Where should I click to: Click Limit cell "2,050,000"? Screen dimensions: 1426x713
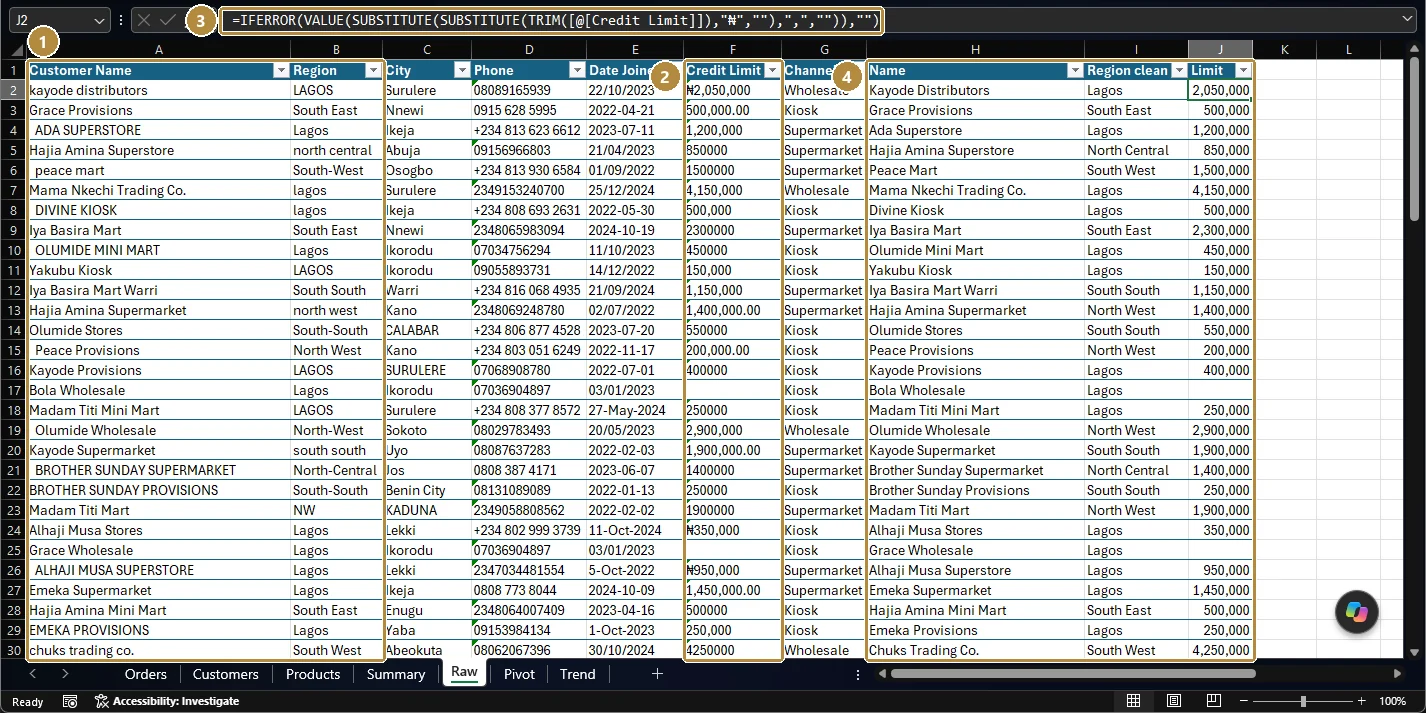coord(1220,90)
